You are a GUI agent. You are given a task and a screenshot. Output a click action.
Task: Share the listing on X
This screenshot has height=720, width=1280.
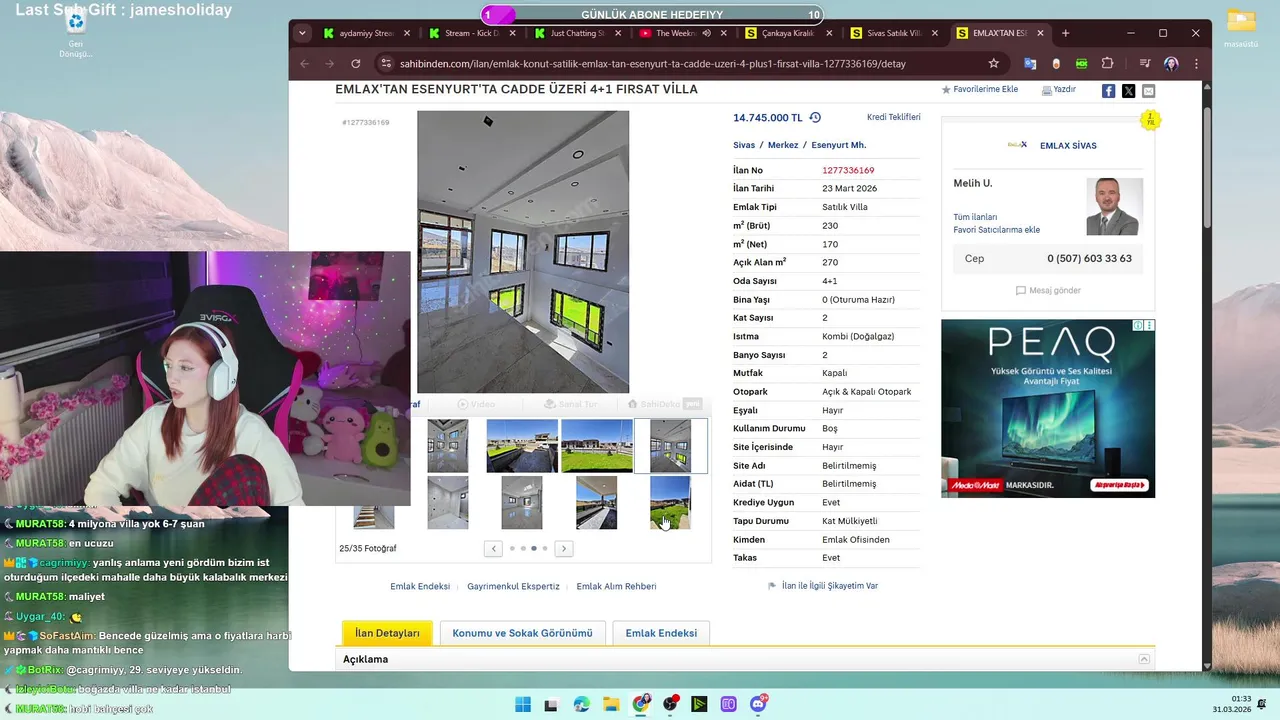click(x=1128, y=91)
